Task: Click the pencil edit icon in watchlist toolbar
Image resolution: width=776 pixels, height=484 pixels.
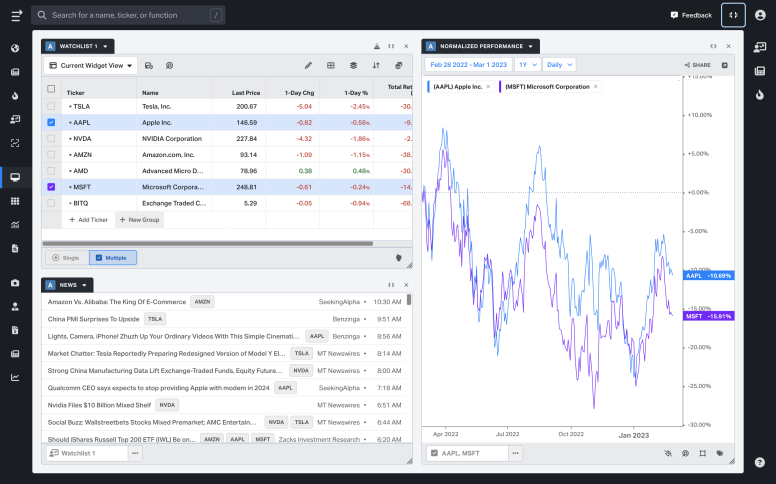Action: click(x=308, y=65)
